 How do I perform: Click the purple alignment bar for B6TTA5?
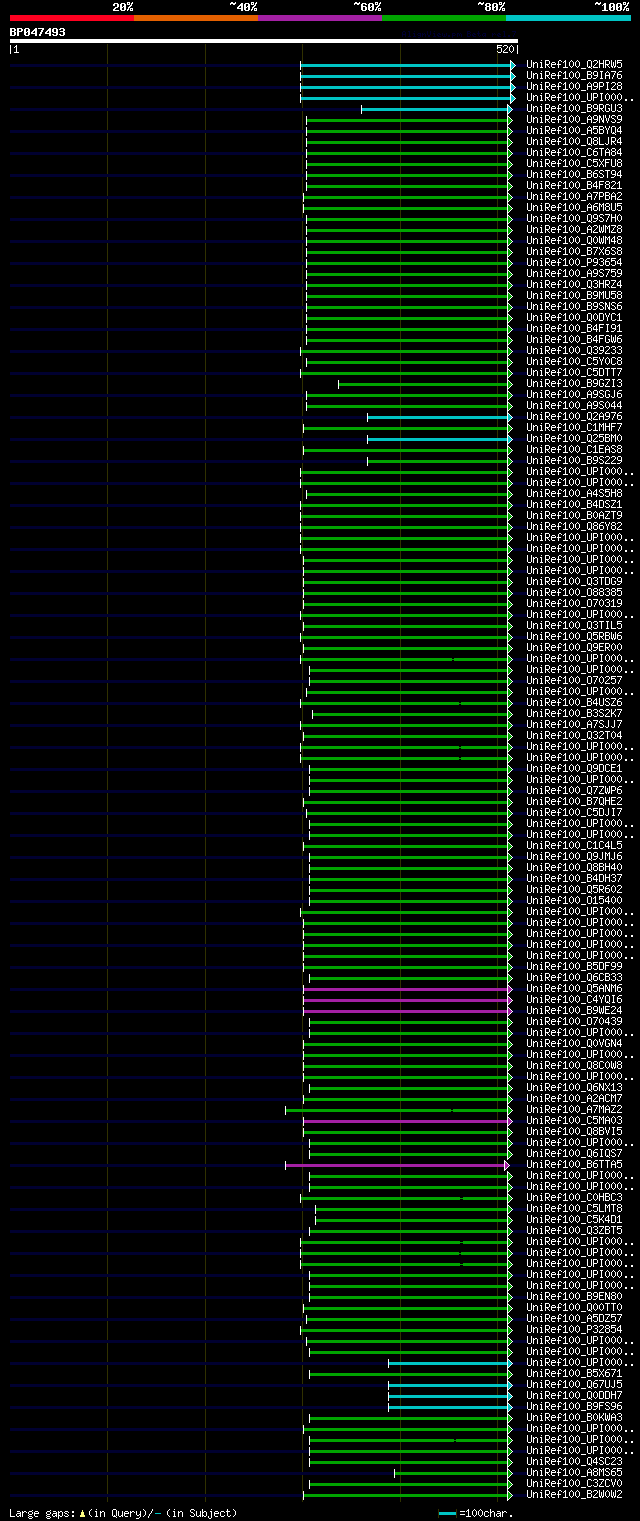tap(396, 1164)
